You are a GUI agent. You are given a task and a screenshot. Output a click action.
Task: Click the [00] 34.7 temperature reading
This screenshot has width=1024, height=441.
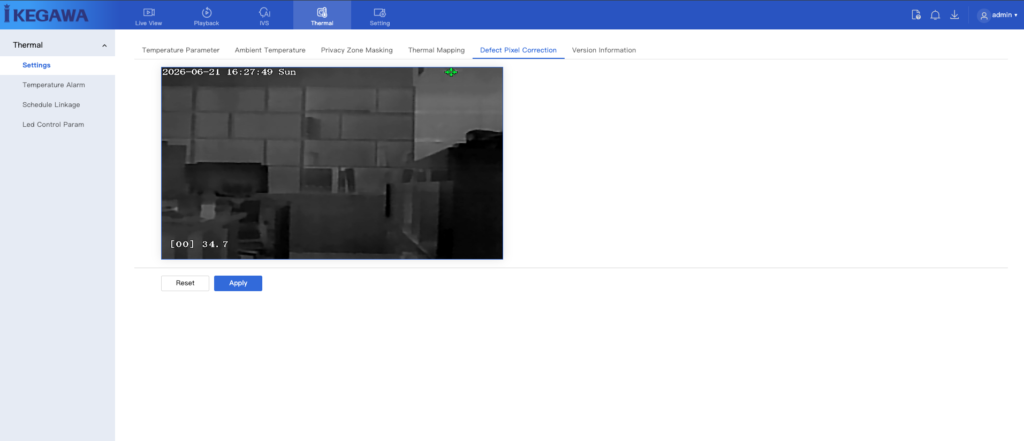click(x=199, y=244)
